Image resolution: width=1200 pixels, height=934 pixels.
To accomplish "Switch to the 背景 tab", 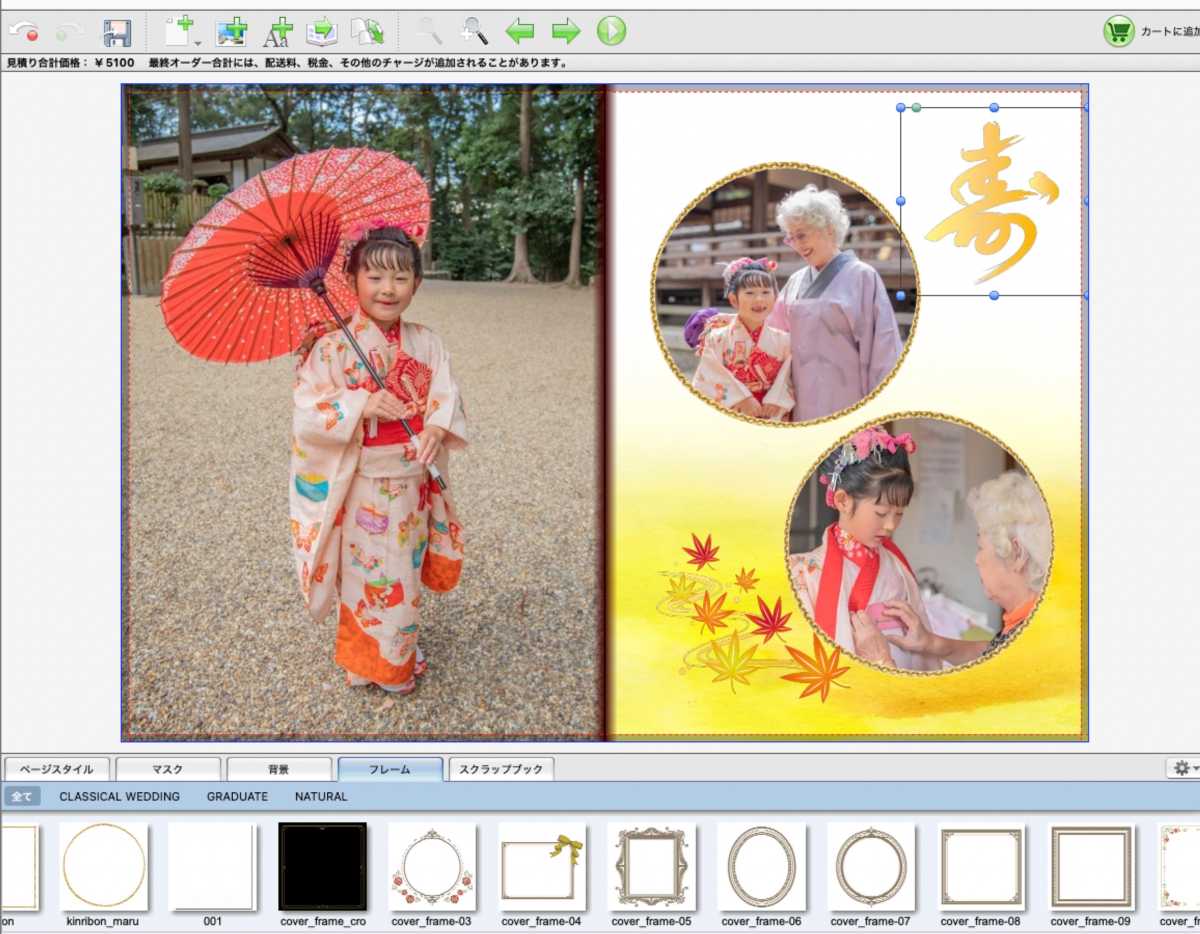I will pos(278,769).
